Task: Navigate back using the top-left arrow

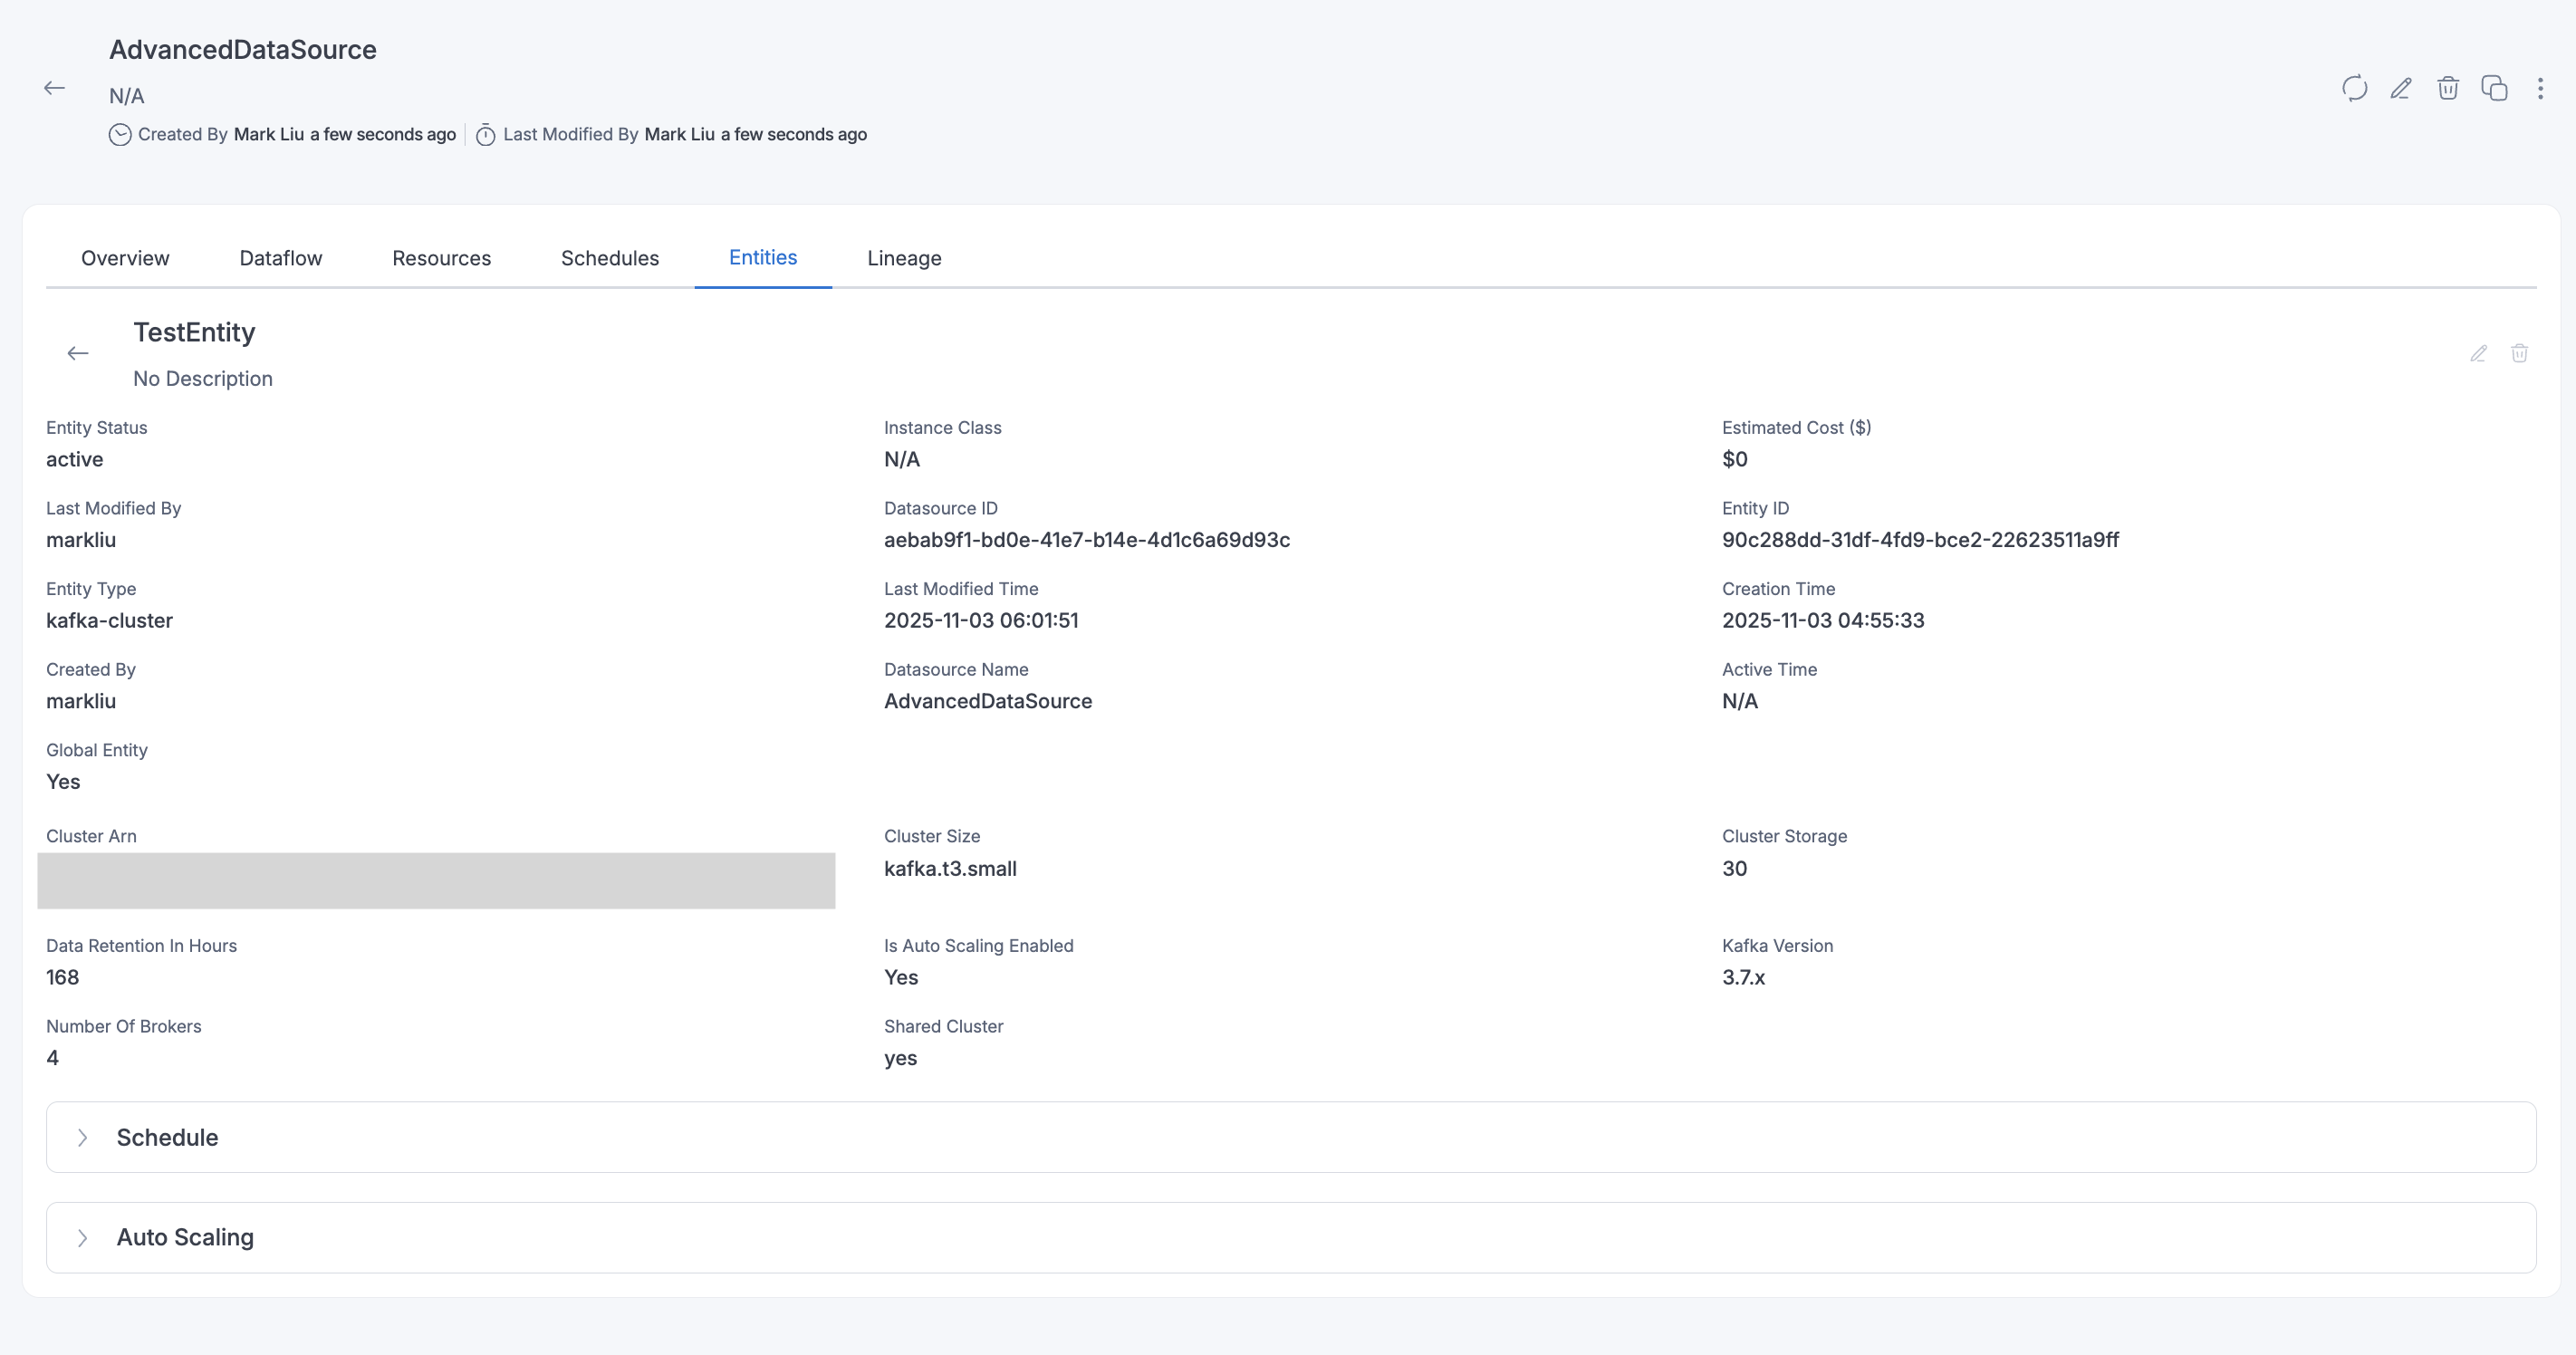Action: click(x=54, y=88)
